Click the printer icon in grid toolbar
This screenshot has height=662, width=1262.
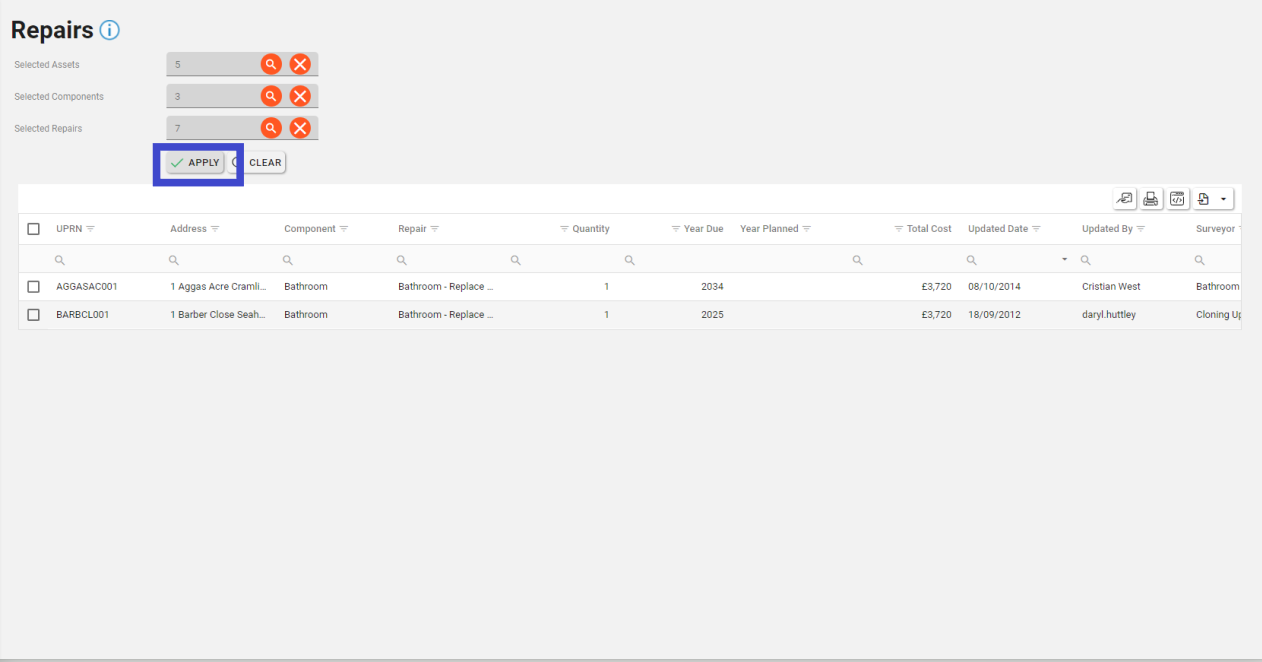tap(1151, 199)
